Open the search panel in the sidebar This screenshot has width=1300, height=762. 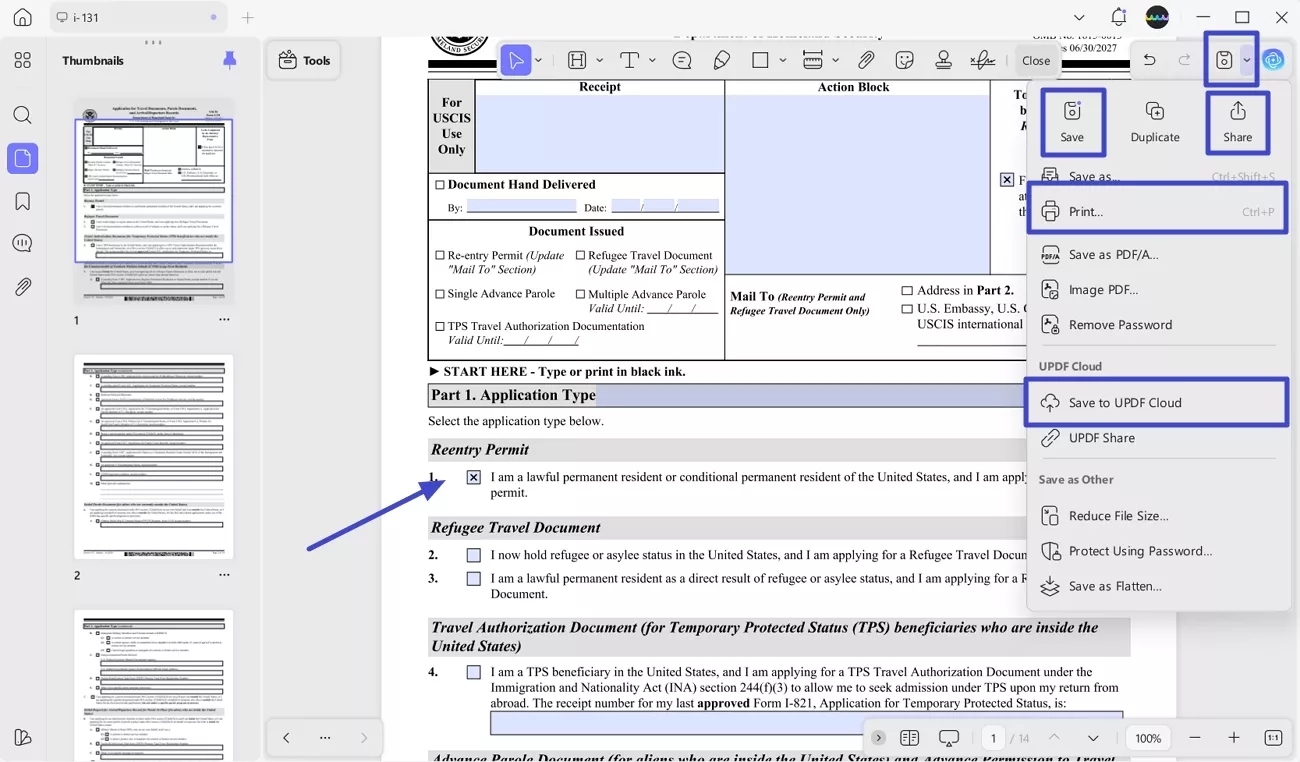tap(22, 114)
